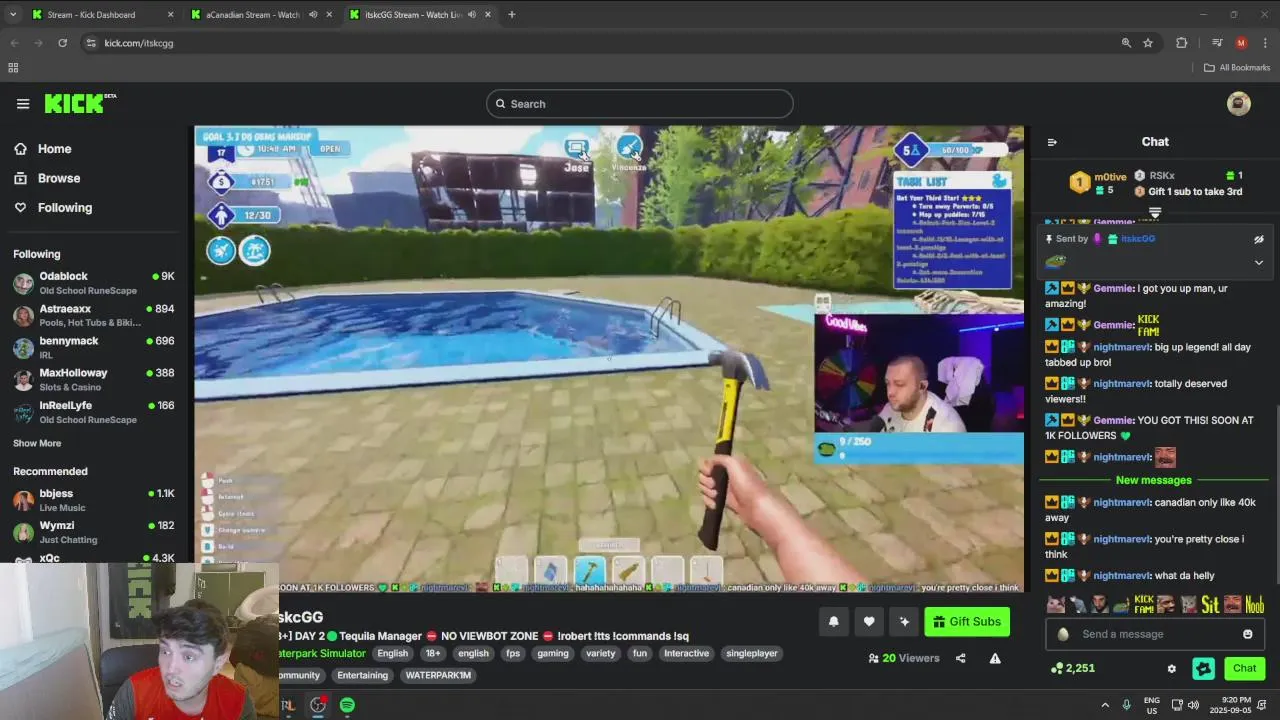Bookmark this page with the star icon

pos(1148,43)
